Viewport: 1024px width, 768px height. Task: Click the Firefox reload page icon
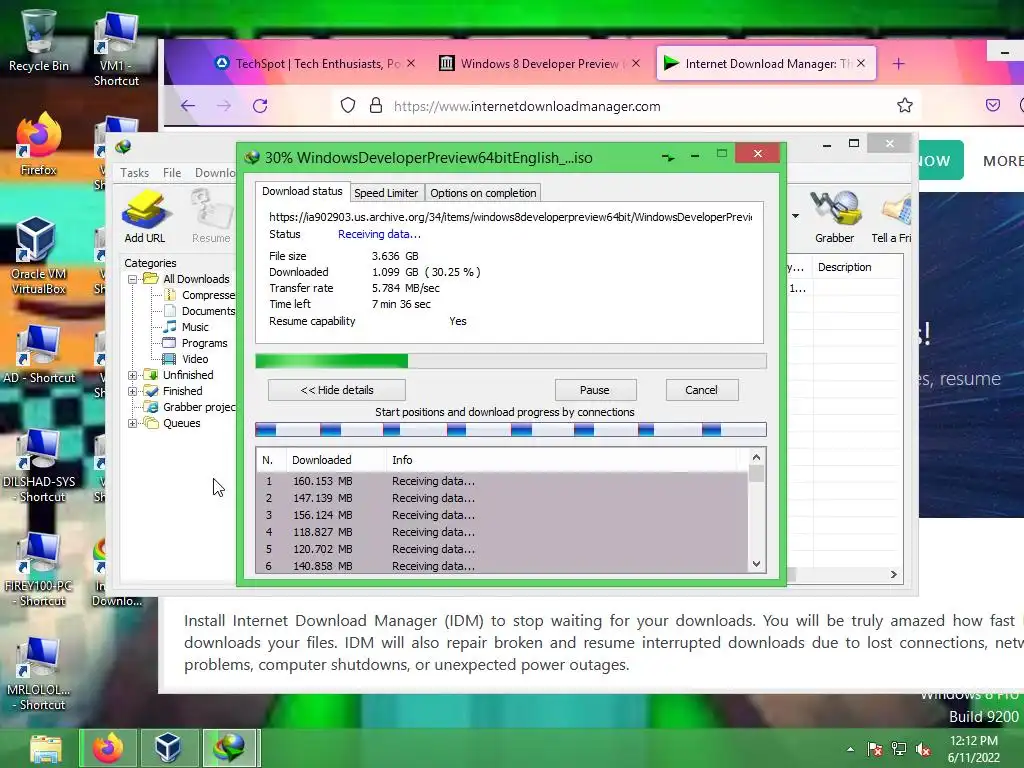click(x=260, y=106)
